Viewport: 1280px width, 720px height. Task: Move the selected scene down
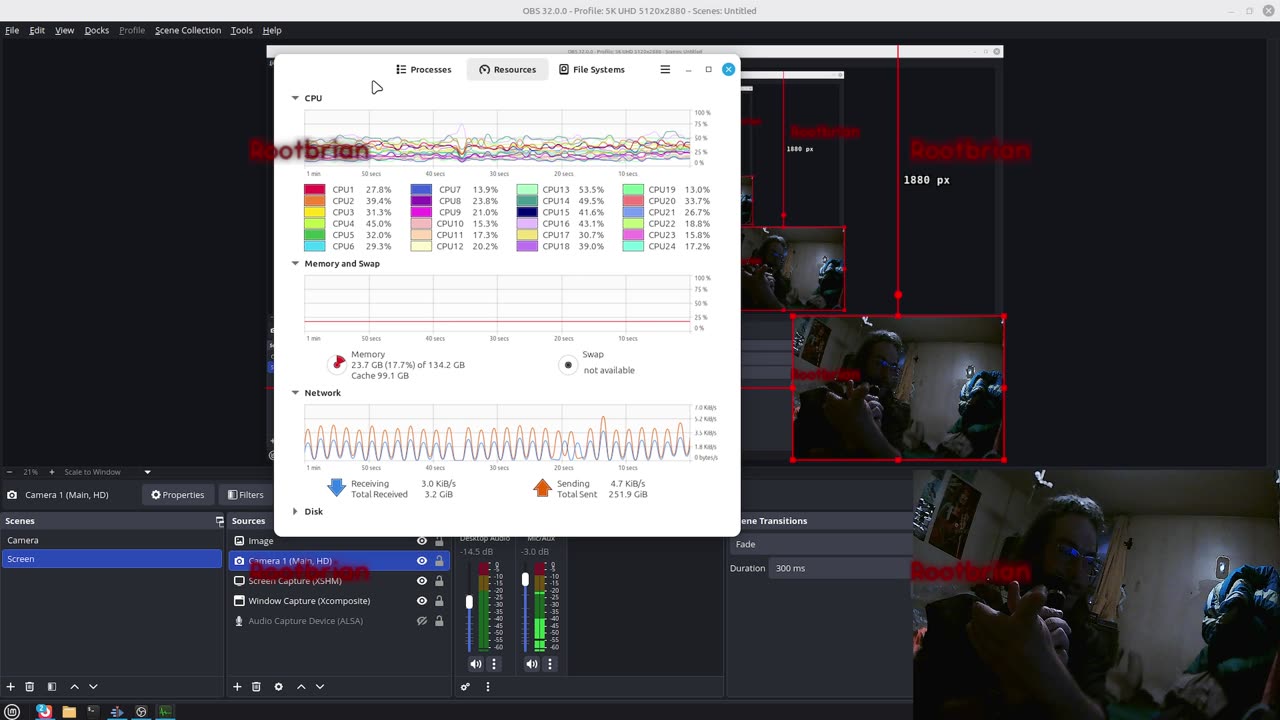coord(93,687)
